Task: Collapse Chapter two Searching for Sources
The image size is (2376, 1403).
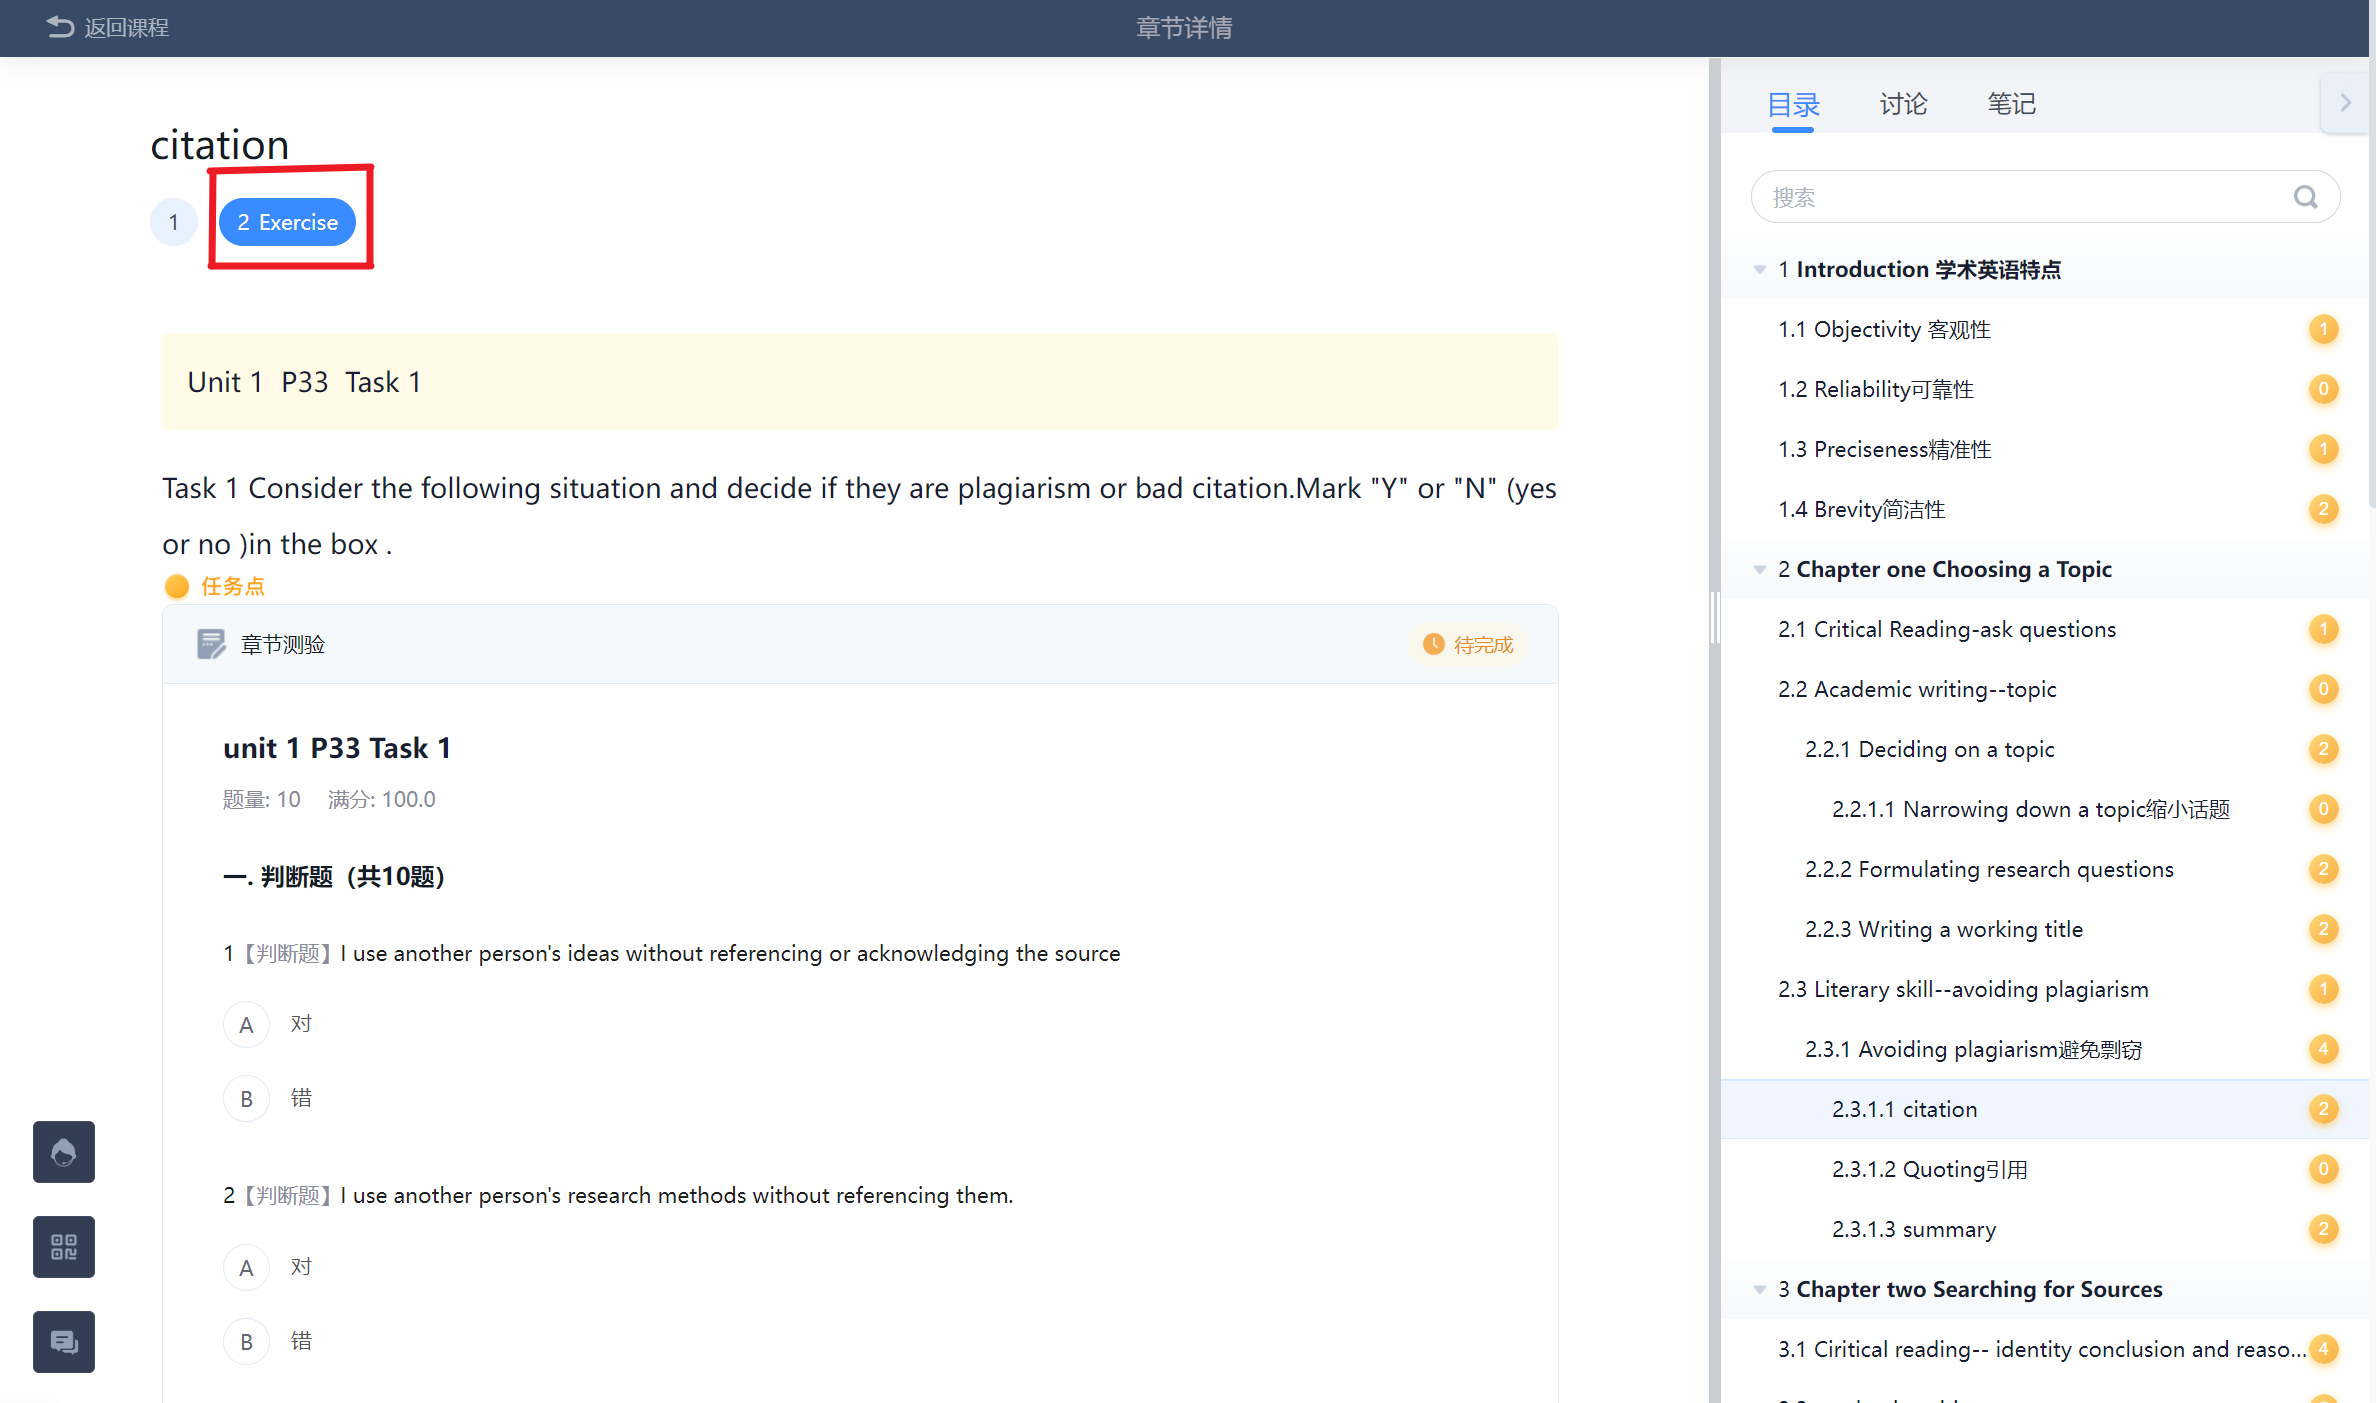Action: tap(1759, 1289)
